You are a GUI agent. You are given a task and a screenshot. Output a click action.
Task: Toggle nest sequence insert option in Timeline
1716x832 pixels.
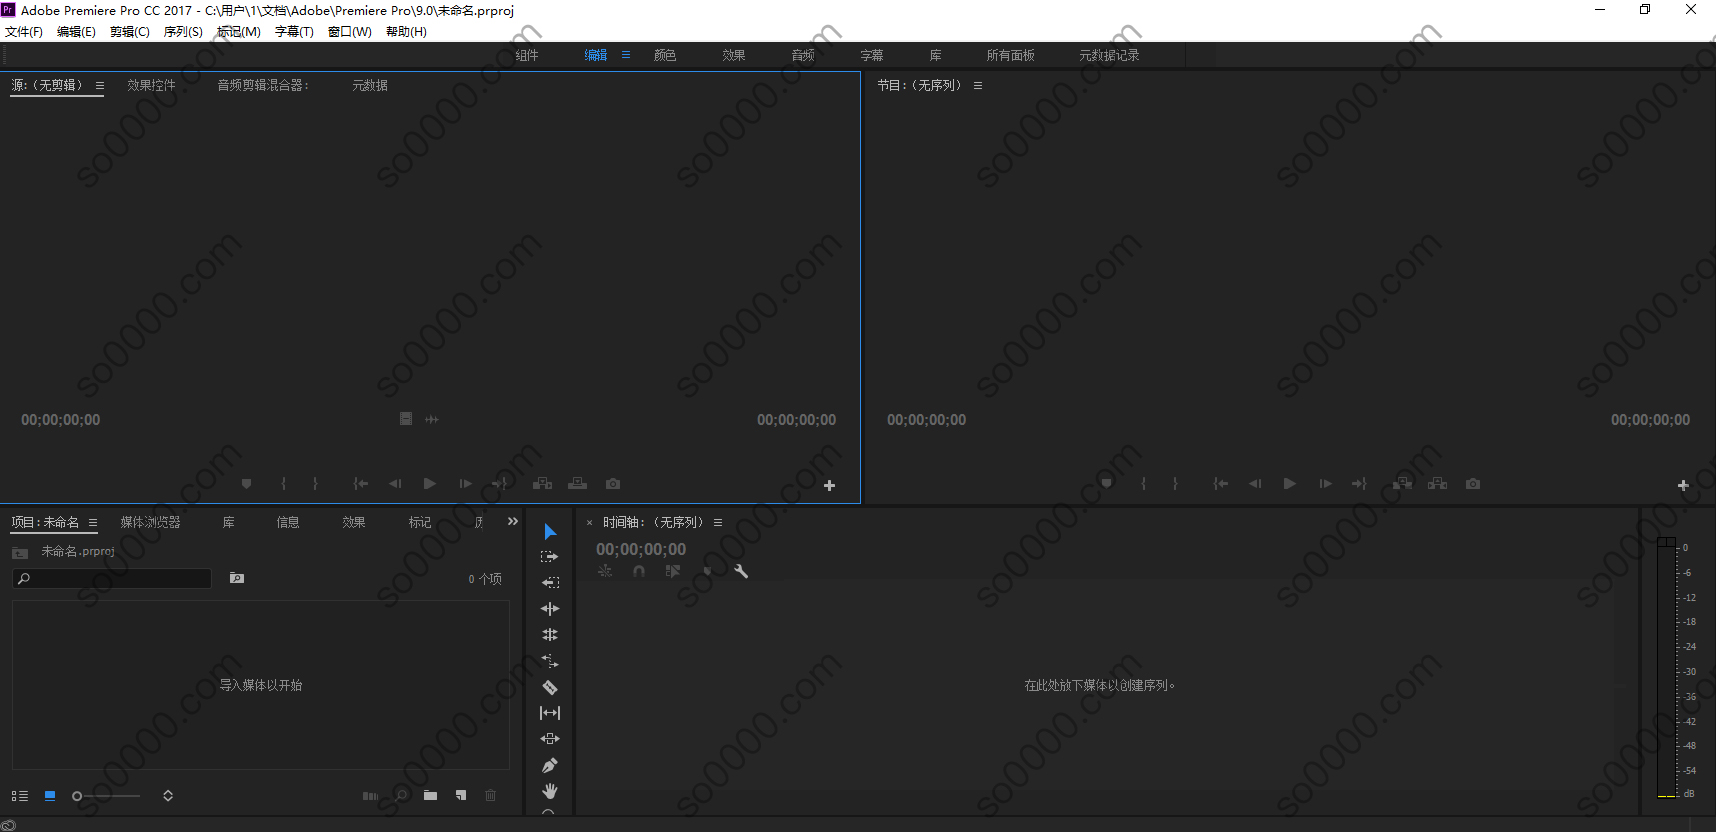[605, 571]
